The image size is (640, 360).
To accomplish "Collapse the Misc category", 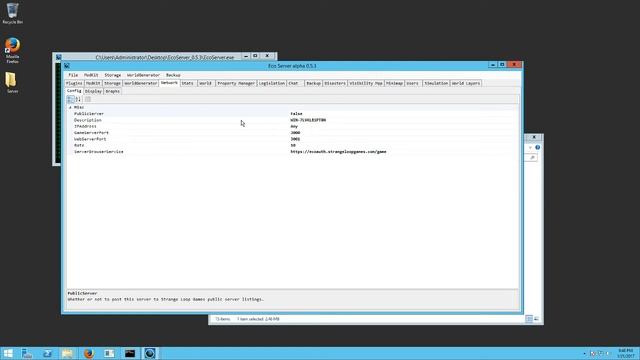I will point(70,107).
